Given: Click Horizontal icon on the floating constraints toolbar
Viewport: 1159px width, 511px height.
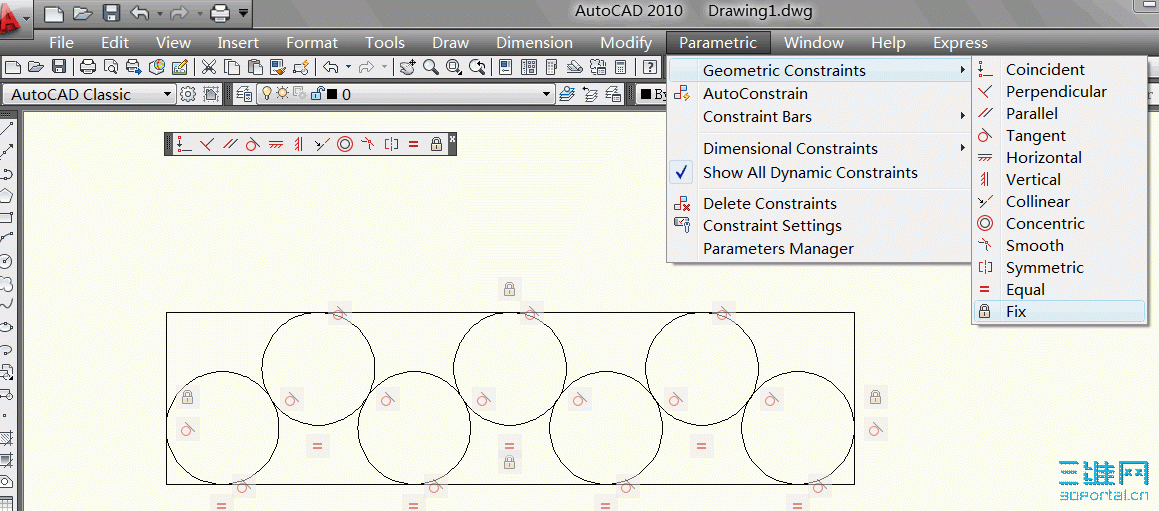Looking at the screenshot, I should click(276, 144).
